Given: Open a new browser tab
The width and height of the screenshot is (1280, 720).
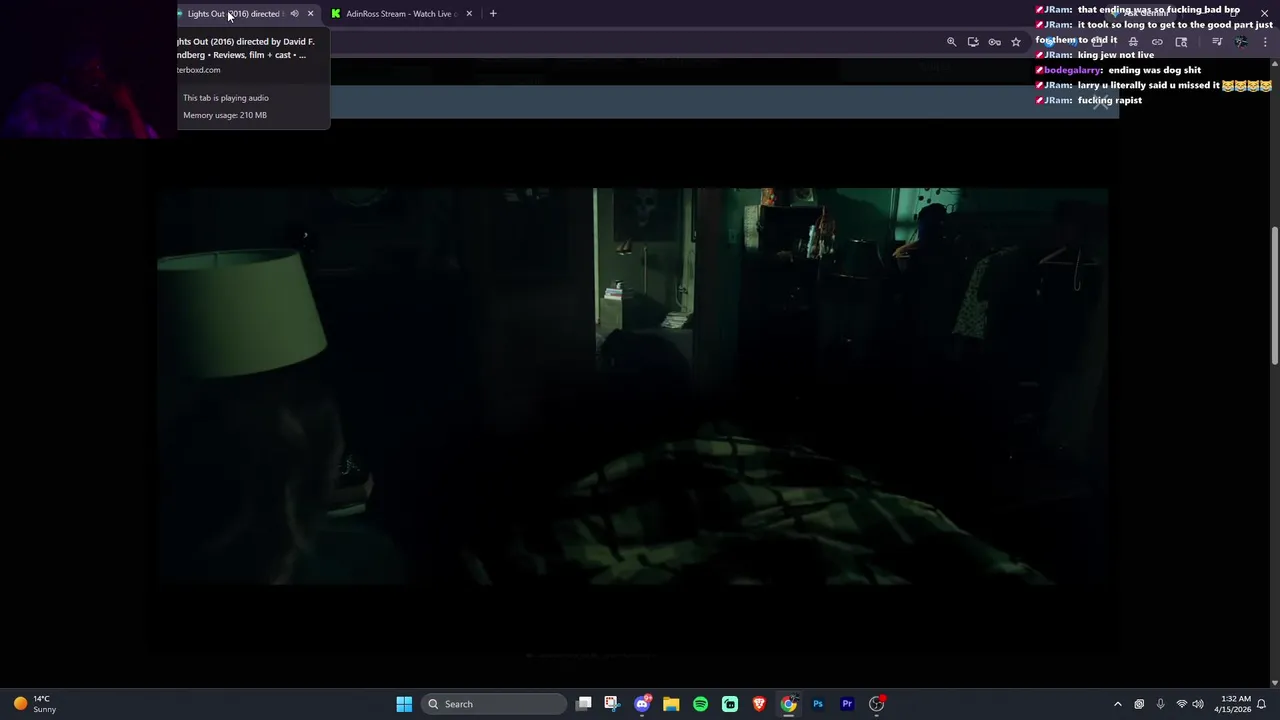Looking at the screenshot, I should coord(493,14).
